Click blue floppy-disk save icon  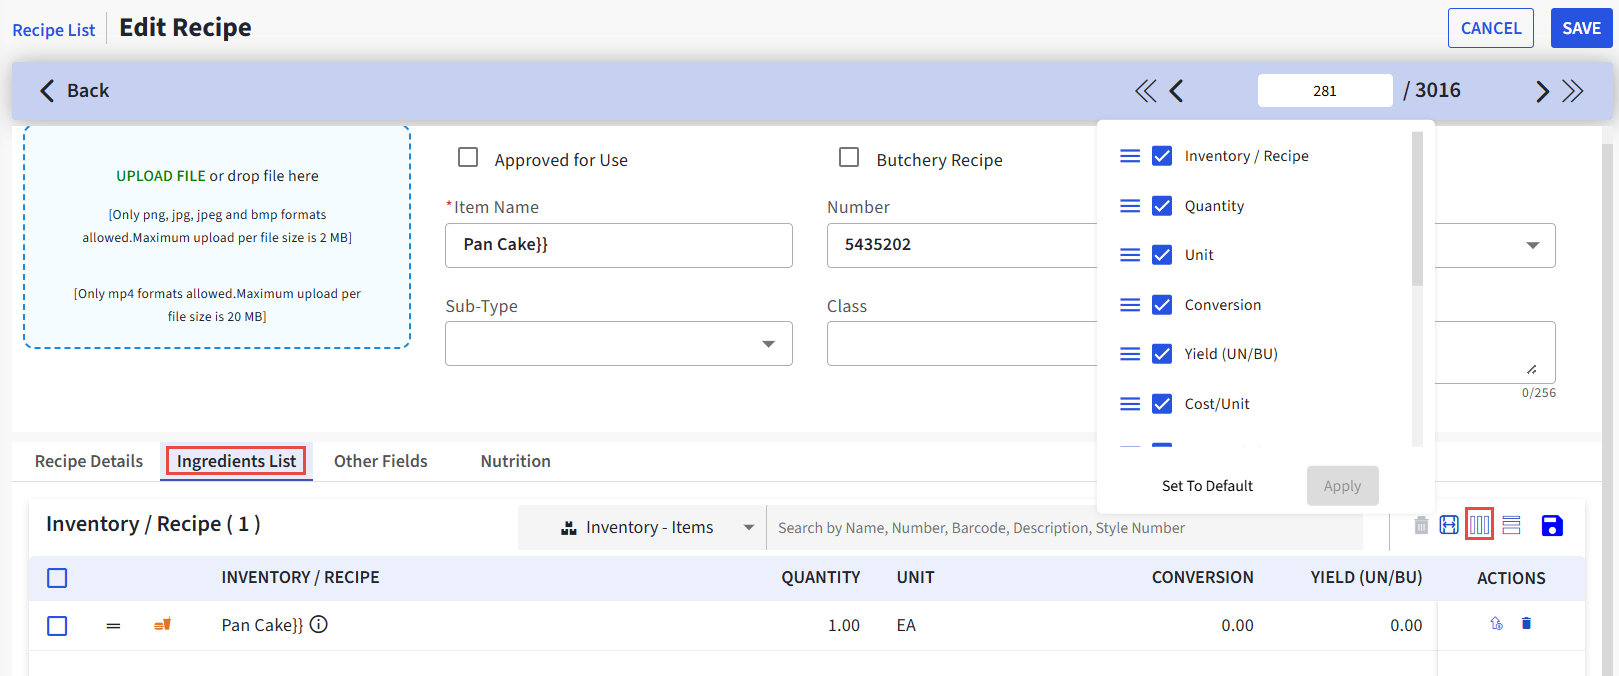[1552, 526]
